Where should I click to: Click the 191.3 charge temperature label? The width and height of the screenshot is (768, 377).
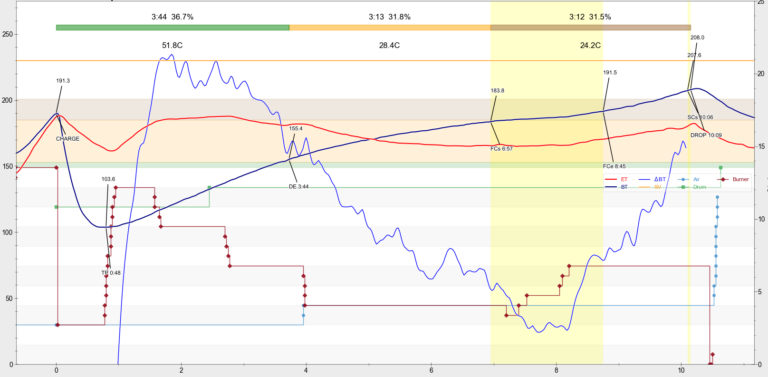point(63,81)
